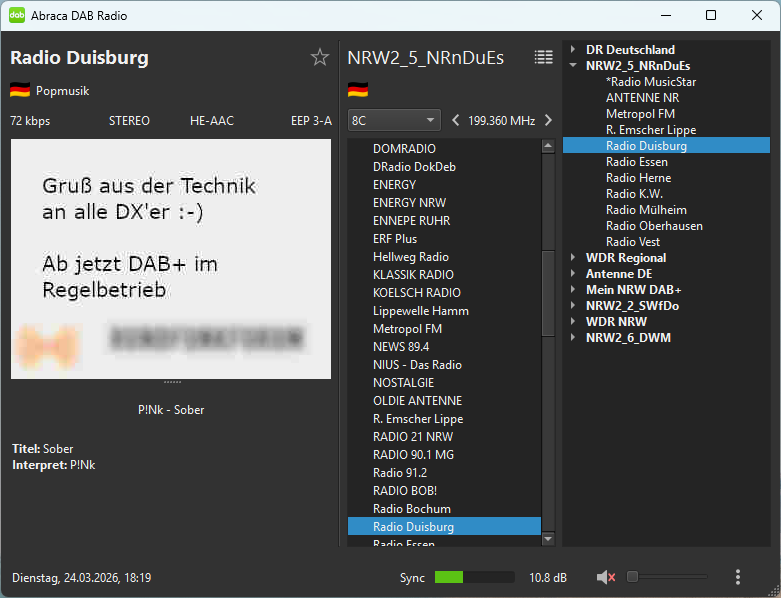Step to the next channel frequency

click(x=548, y=120)
